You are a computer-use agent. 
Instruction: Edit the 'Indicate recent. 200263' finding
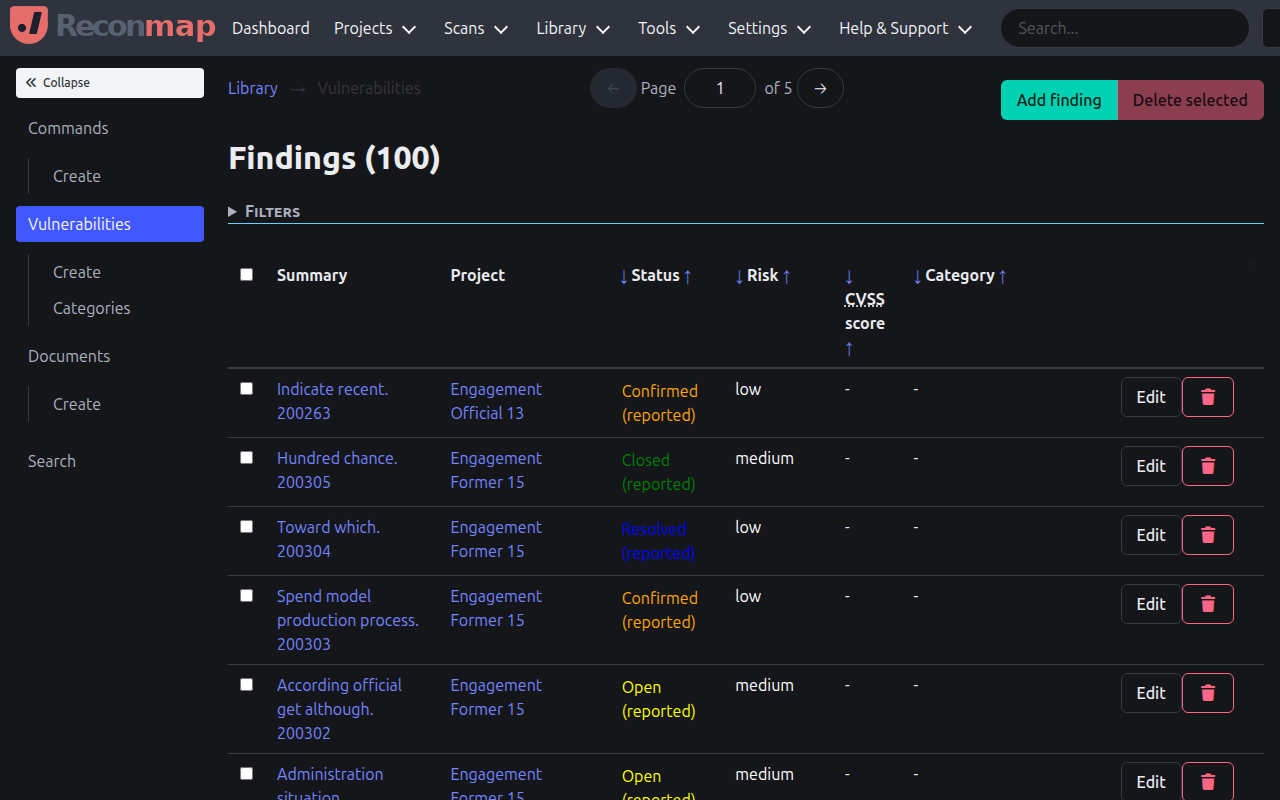coord(1151,397)
